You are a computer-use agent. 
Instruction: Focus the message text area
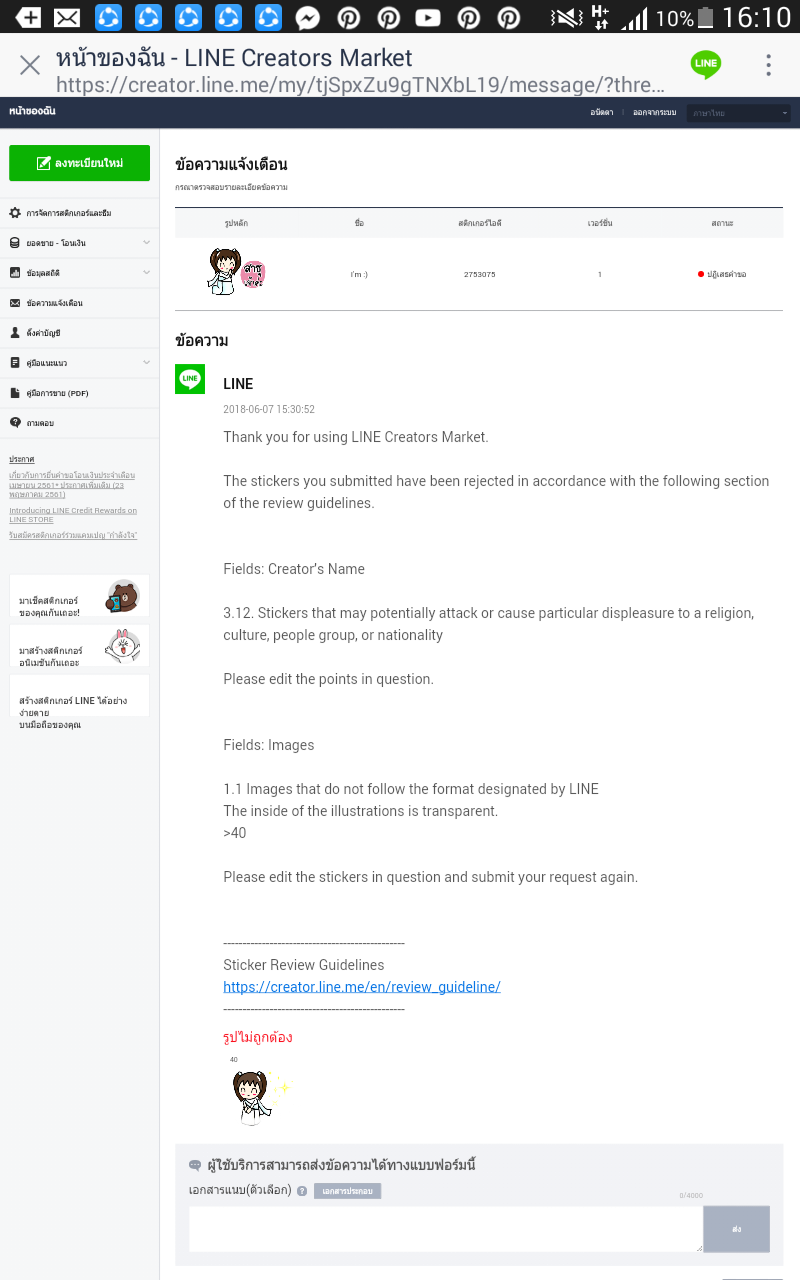(x=446, y=1229)
